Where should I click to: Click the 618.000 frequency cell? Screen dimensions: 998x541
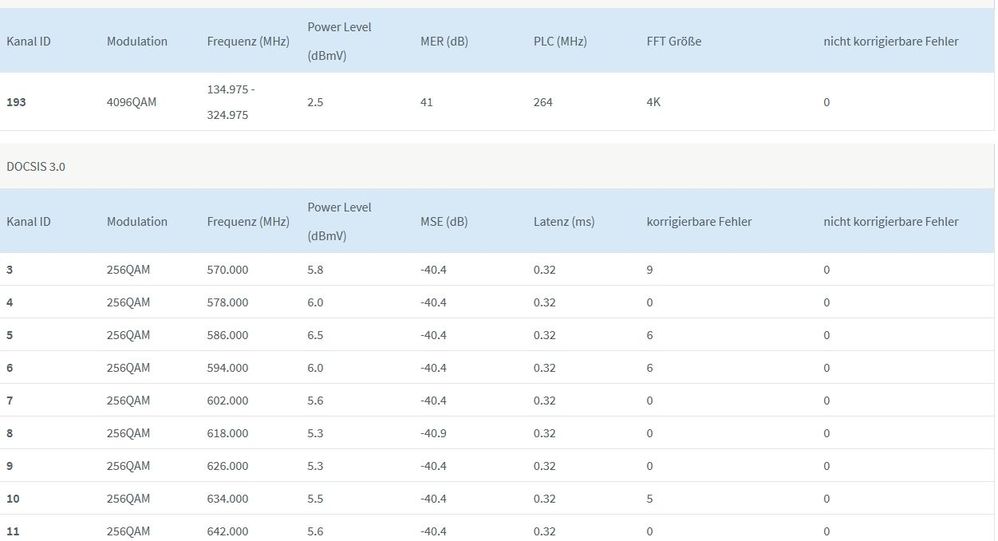[227, 433]
